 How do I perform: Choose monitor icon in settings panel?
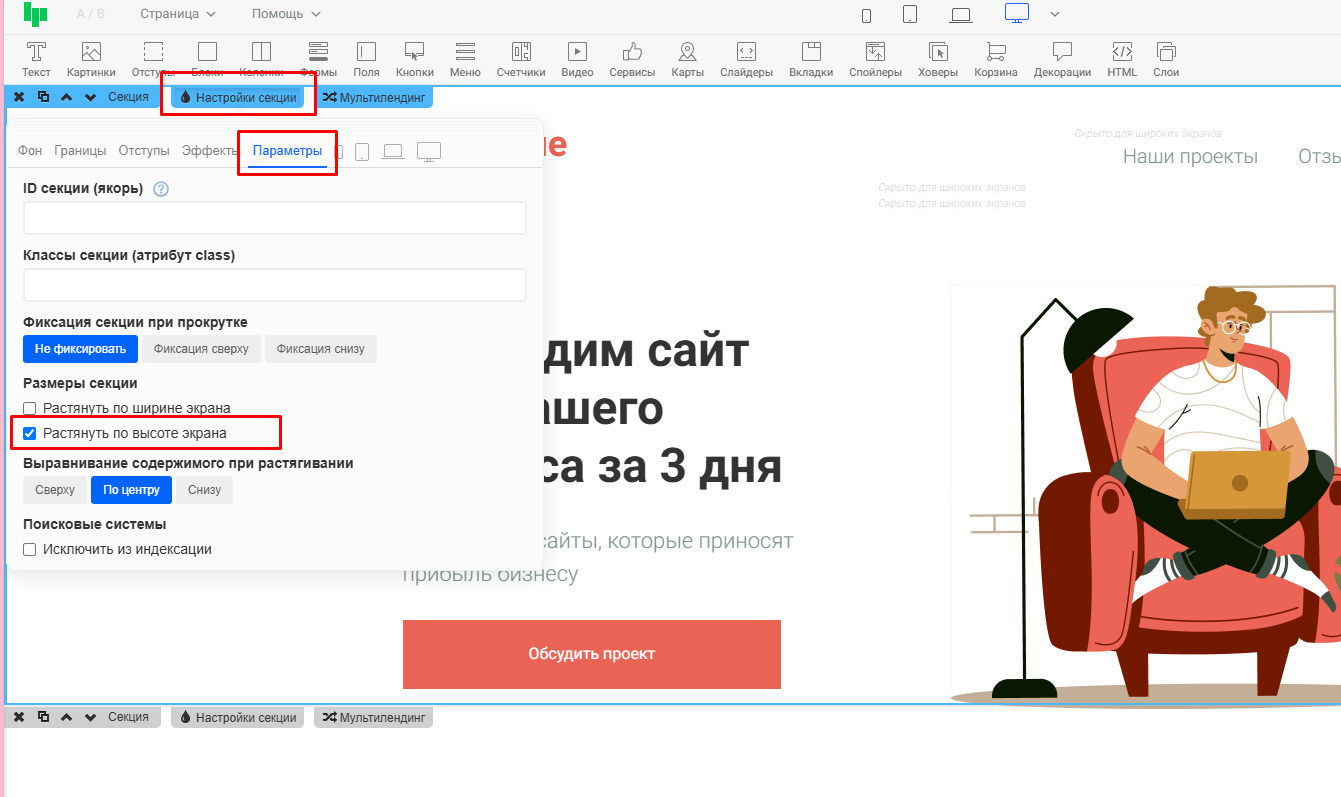[x=429, y=152]
